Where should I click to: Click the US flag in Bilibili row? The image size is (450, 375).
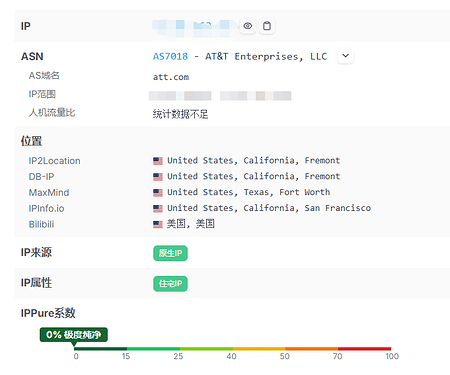tap(158, 224)
